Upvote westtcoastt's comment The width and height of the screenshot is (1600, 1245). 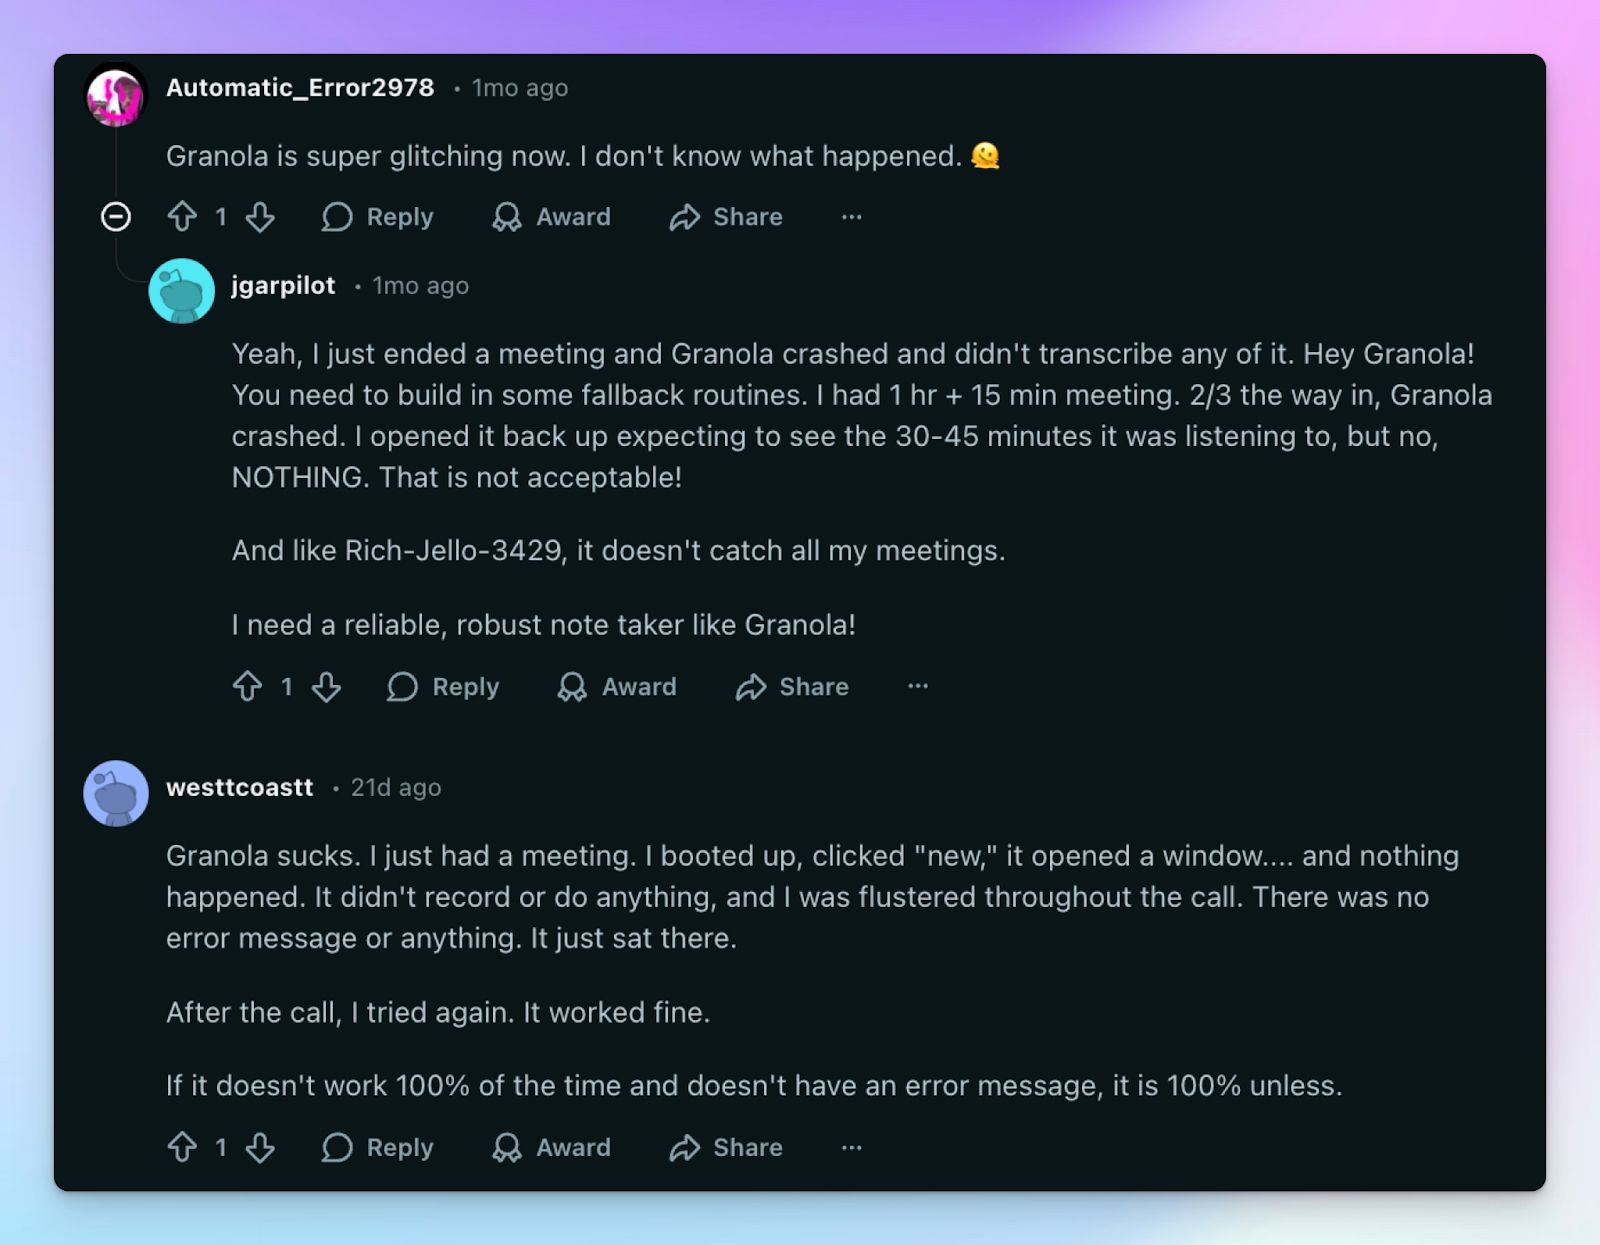coord(182,1148)
